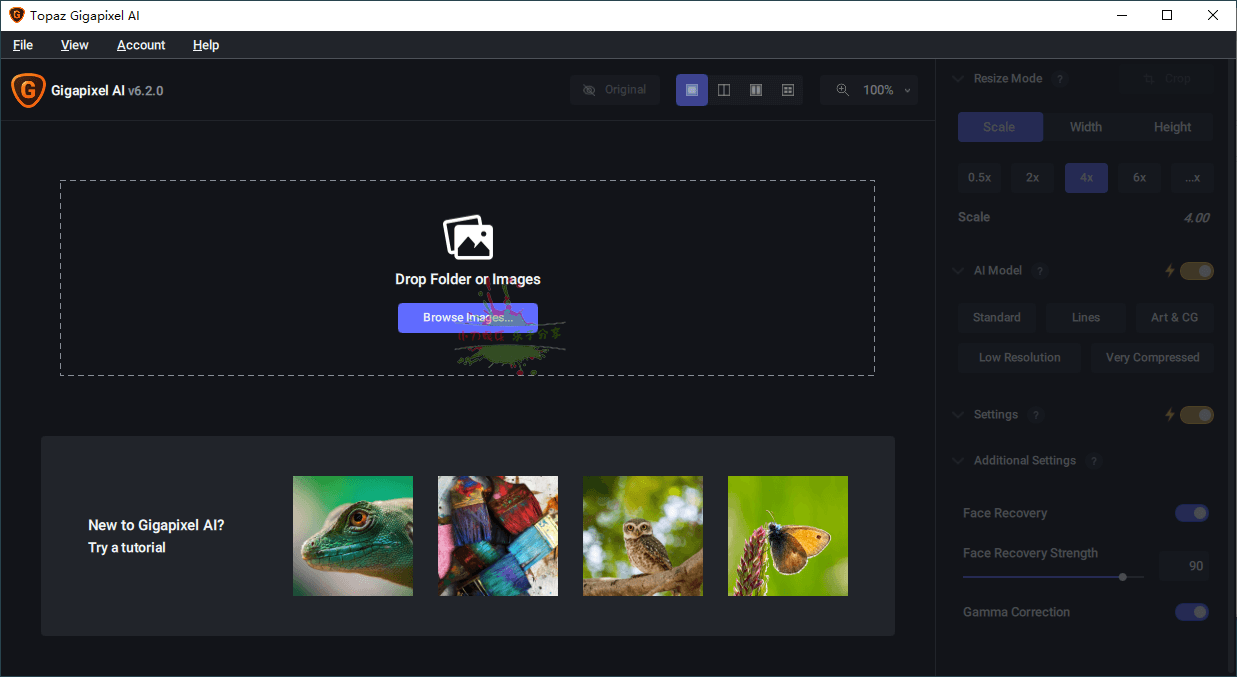Toggle the Settings auto switch
Screen dimensions: 1237x677
(x=1197, y=415)
